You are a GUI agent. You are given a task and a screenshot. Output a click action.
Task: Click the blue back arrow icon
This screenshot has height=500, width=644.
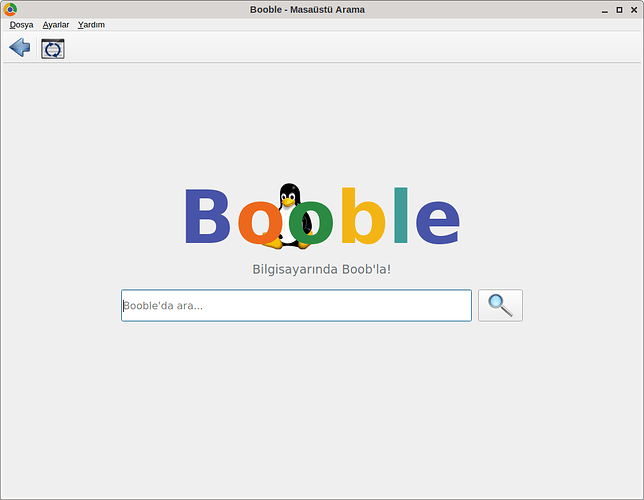[x=19, y=48]
